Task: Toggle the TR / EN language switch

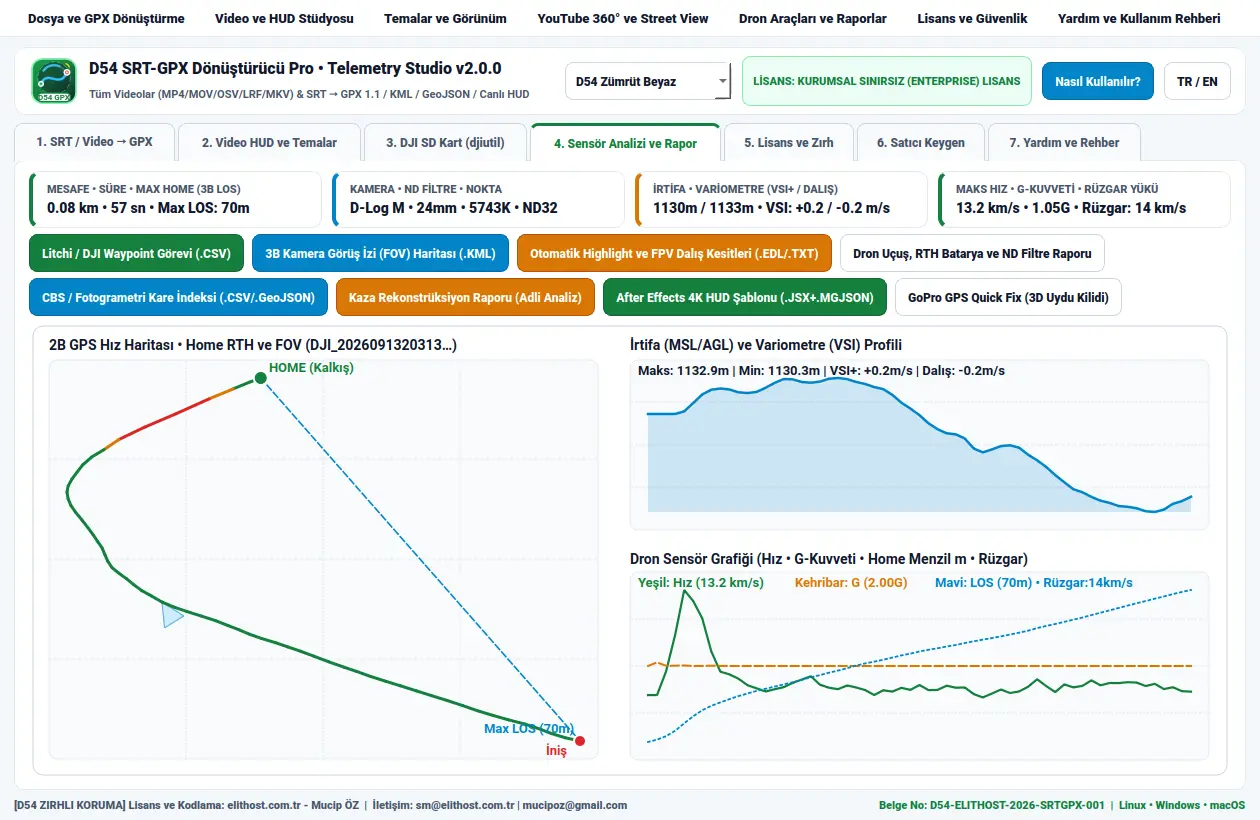Action: click(x=1197, y=82)
